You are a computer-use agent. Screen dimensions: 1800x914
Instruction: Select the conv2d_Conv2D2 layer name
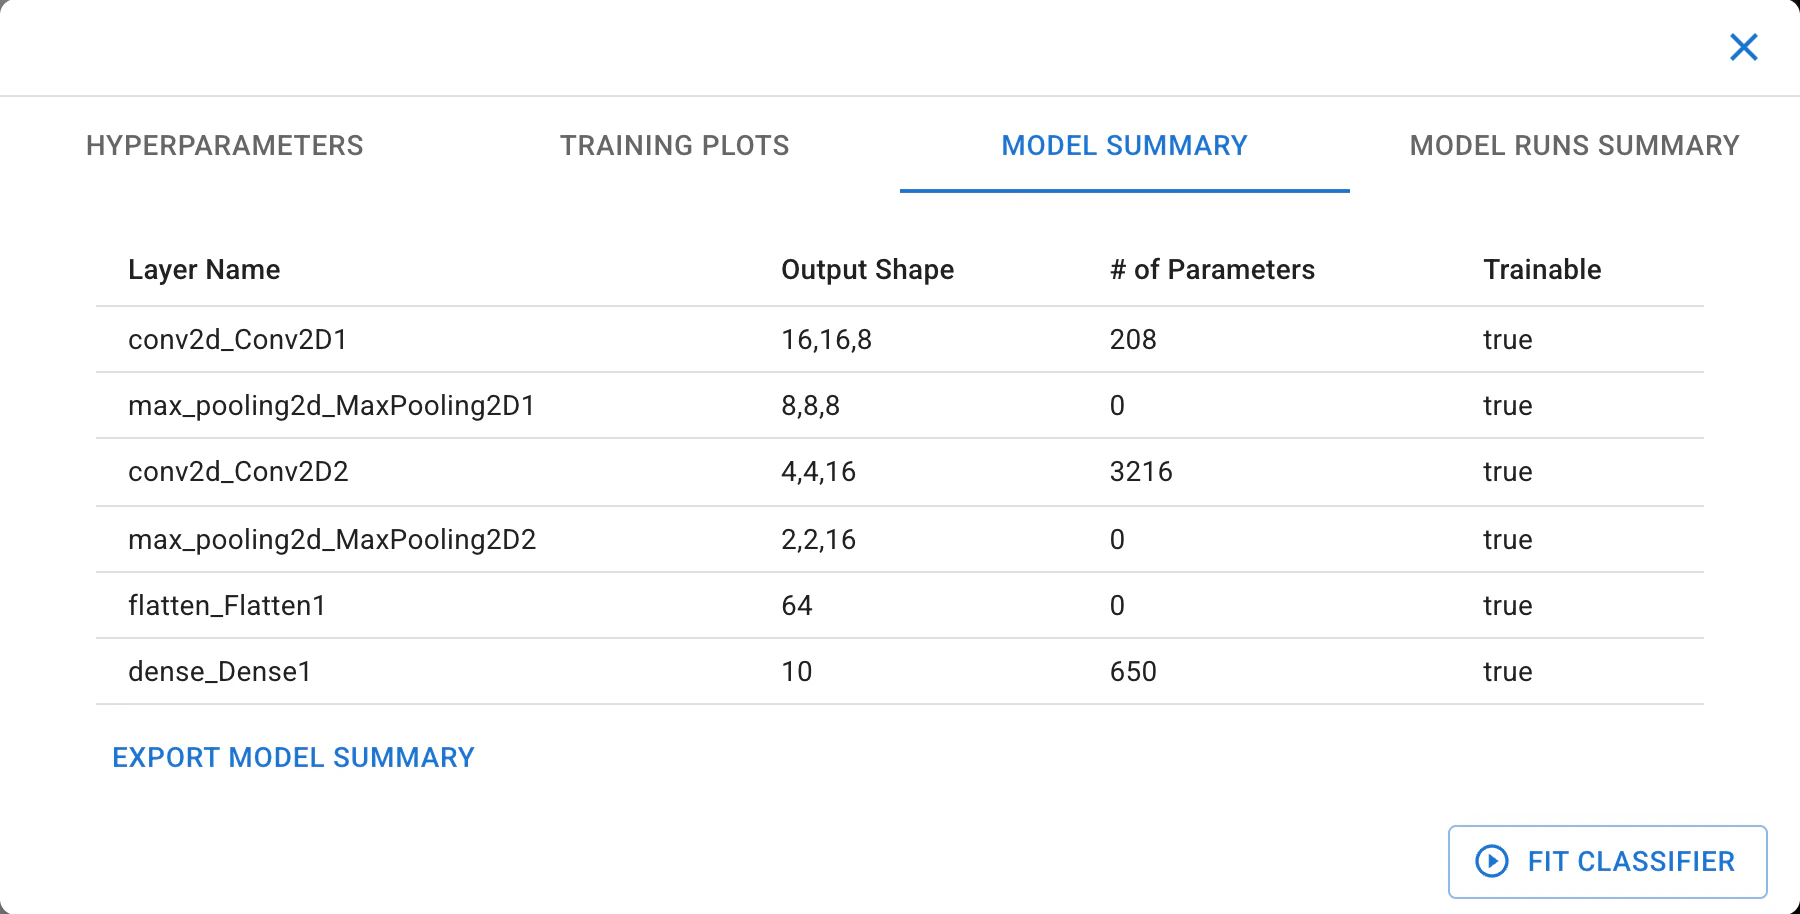tap(238, 472)
